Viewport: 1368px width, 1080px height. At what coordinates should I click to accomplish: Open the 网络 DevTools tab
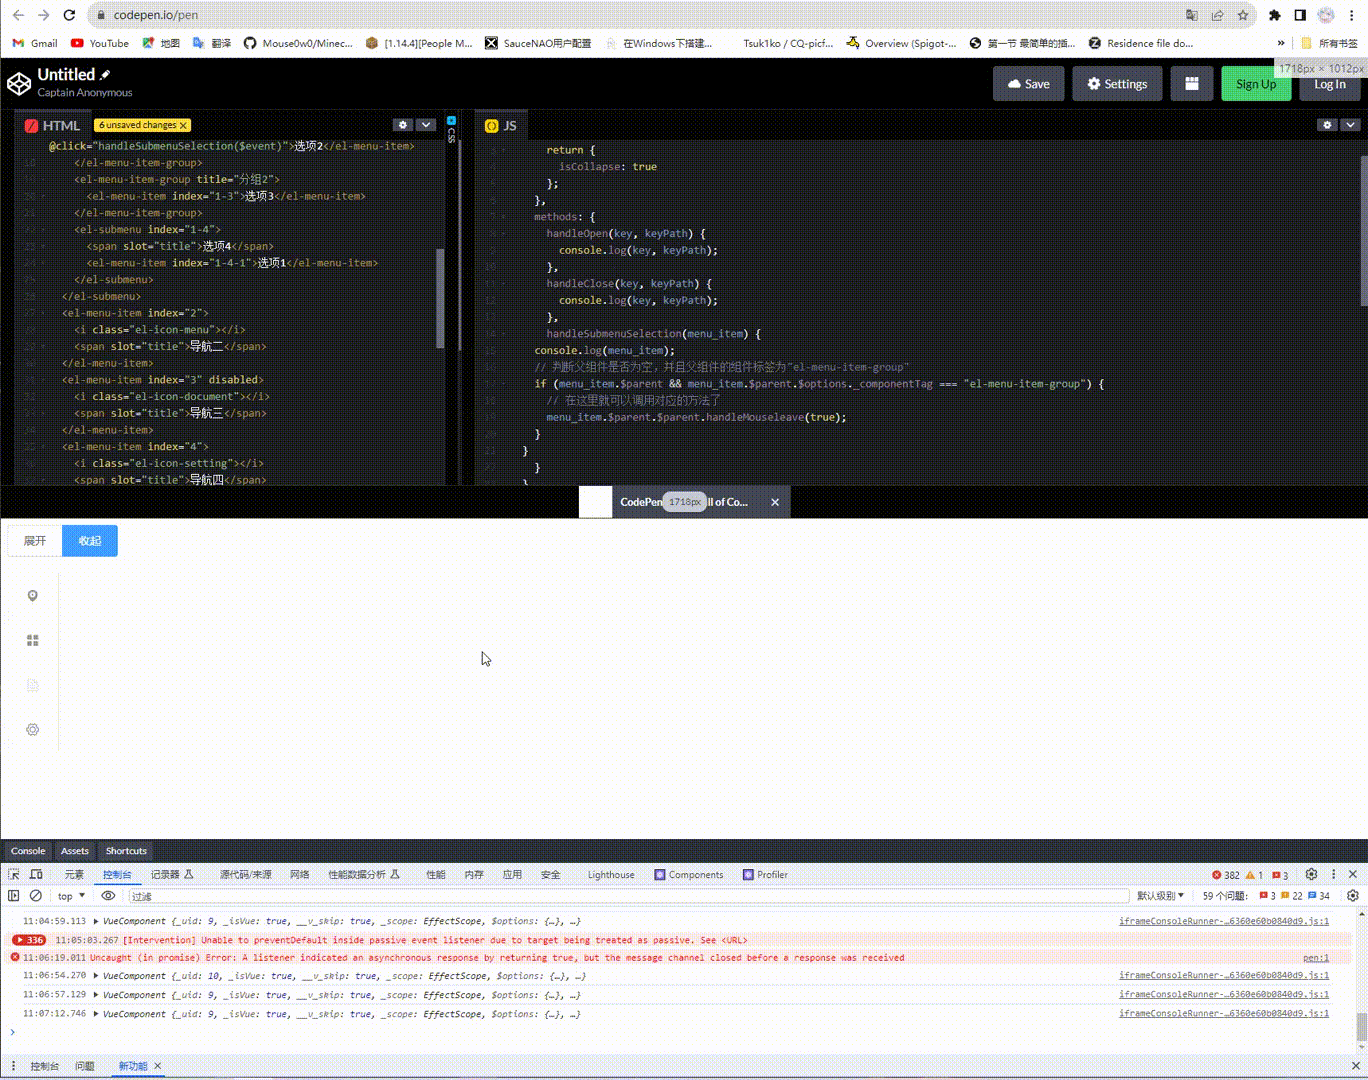300,875
